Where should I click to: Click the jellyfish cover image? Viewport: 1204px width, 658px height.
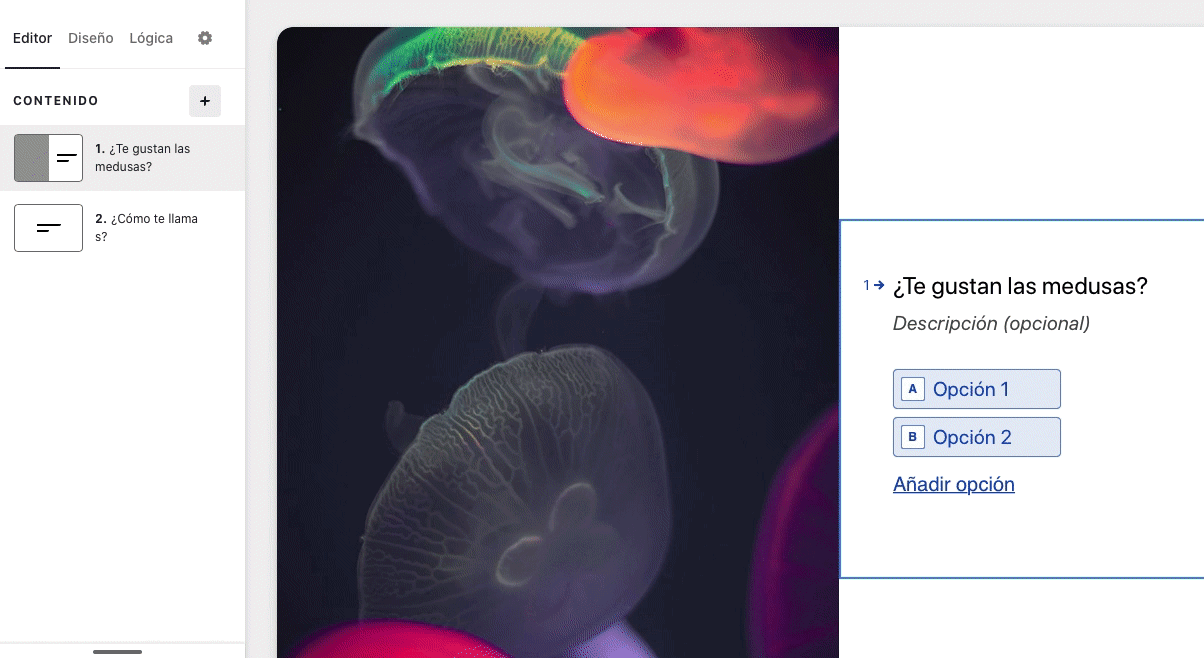point(558,342)
